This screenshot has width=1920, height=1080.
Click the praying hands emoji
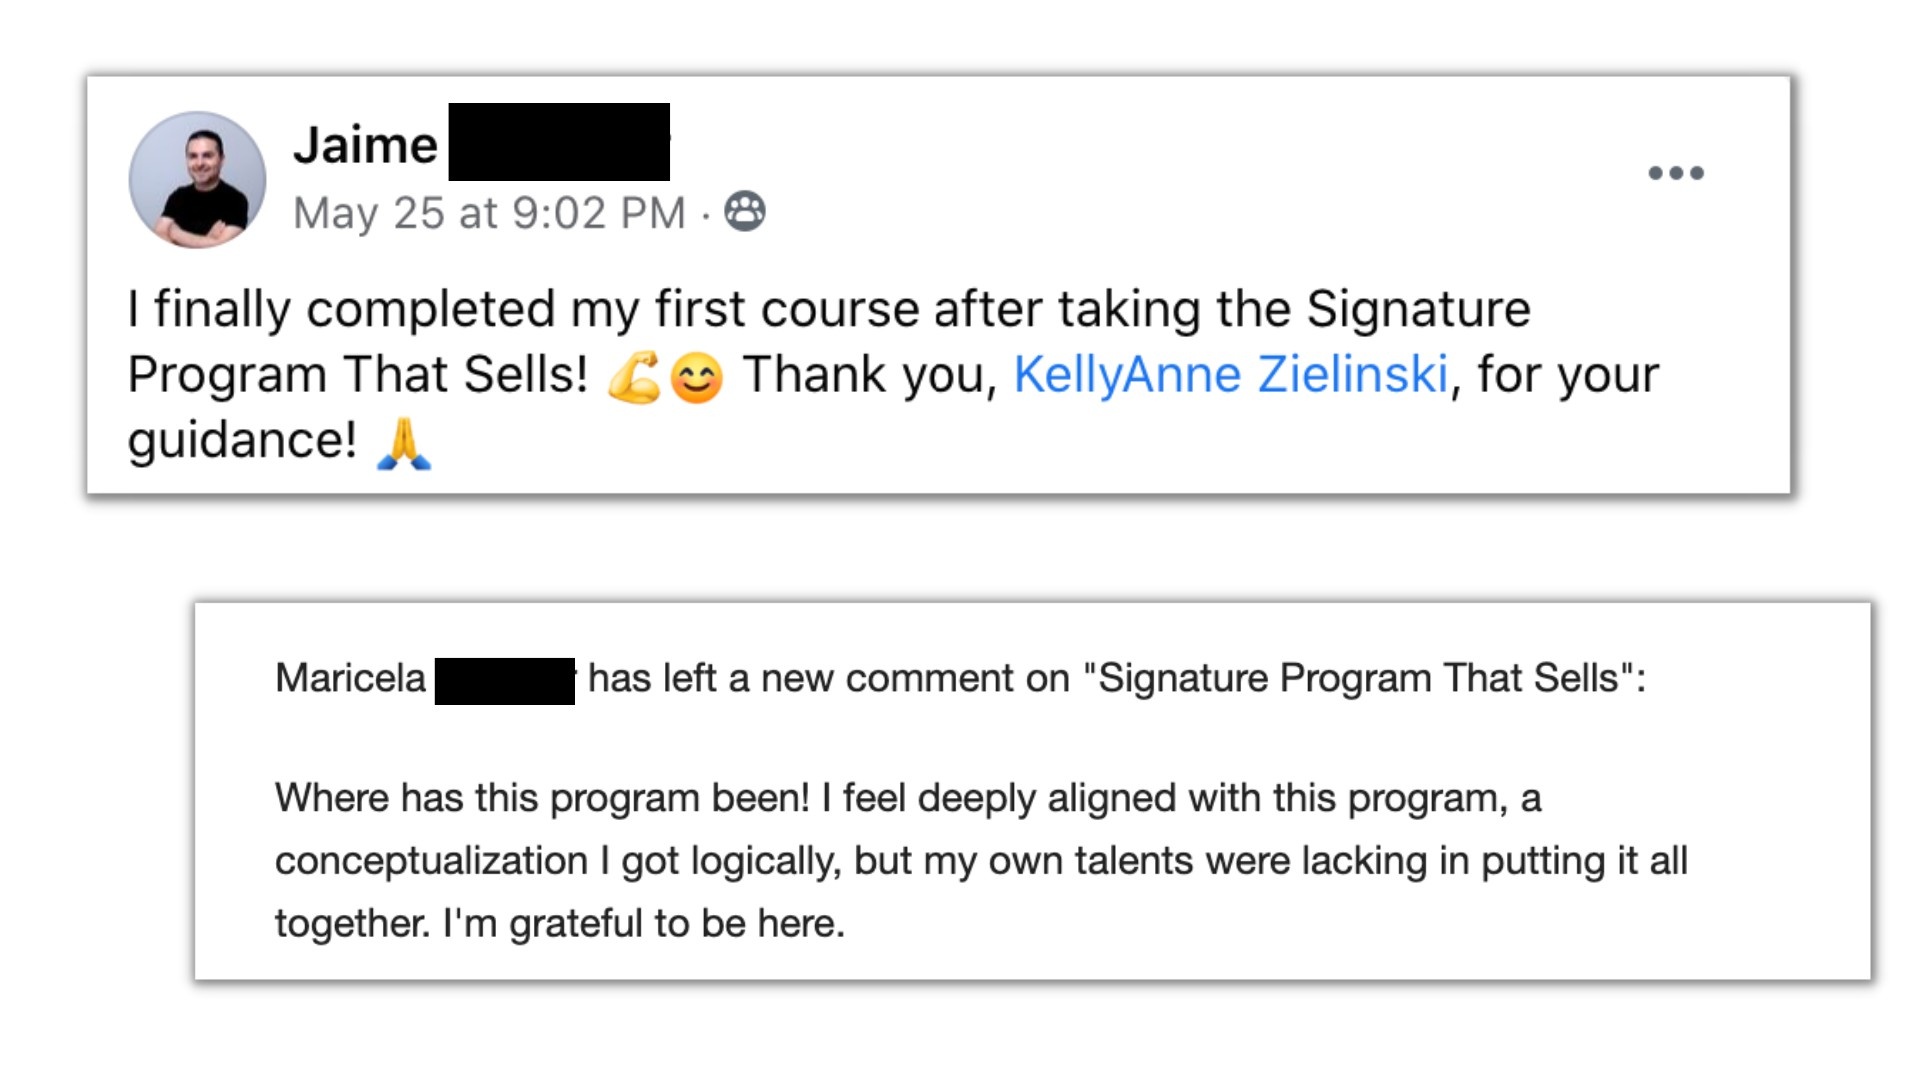click(x=404, y=443)
